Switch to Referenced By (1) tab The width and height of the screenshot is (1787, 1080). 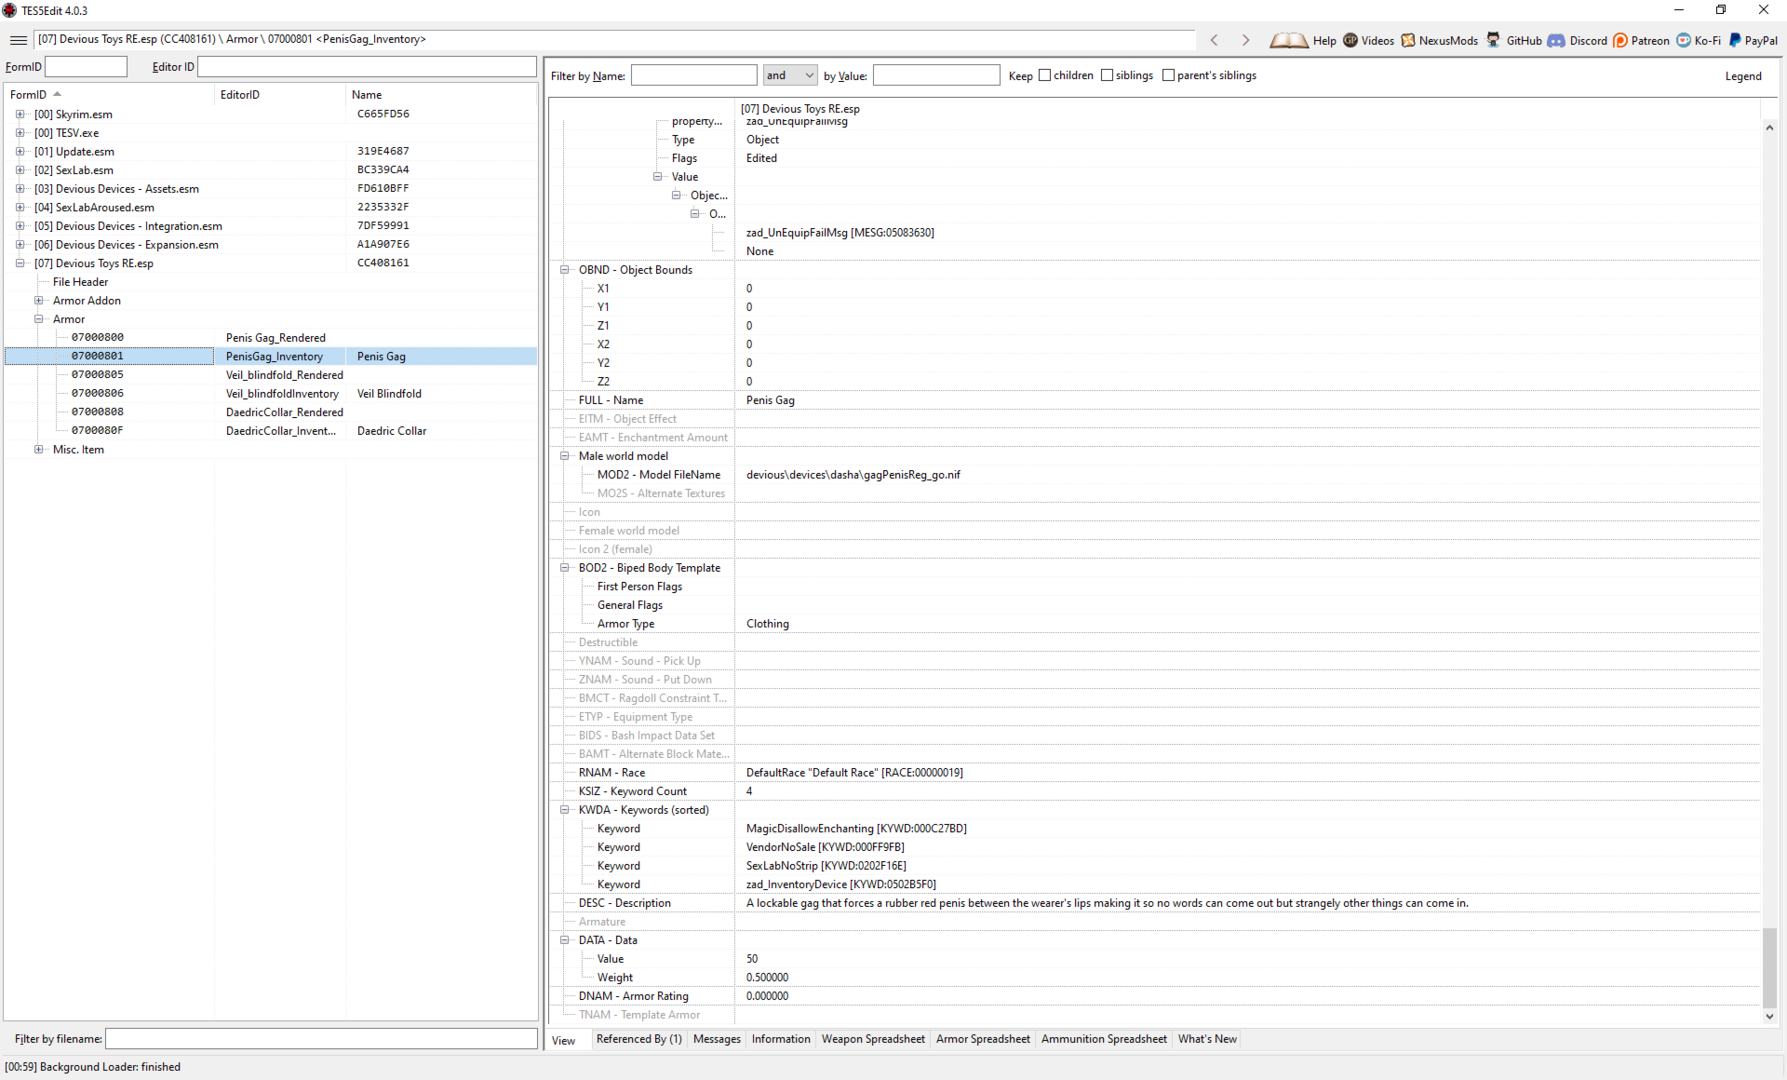pyautogui.click(x=639, y=1039)
